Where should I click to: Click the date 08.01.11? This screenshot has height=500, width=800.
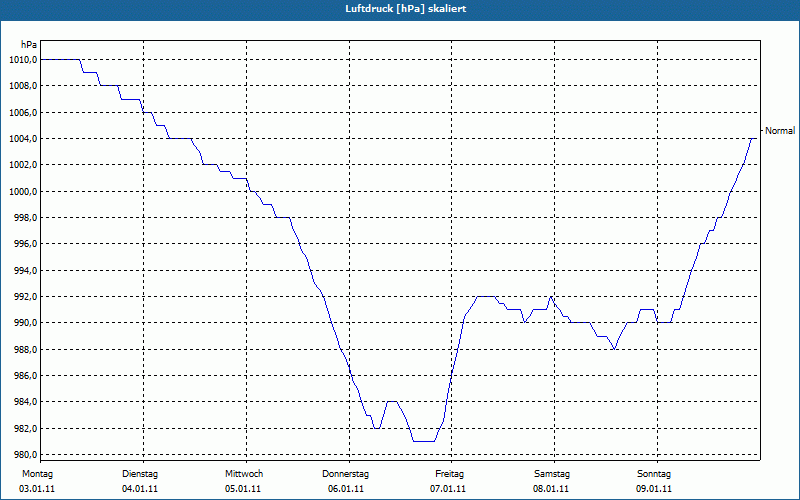[551, 489]
